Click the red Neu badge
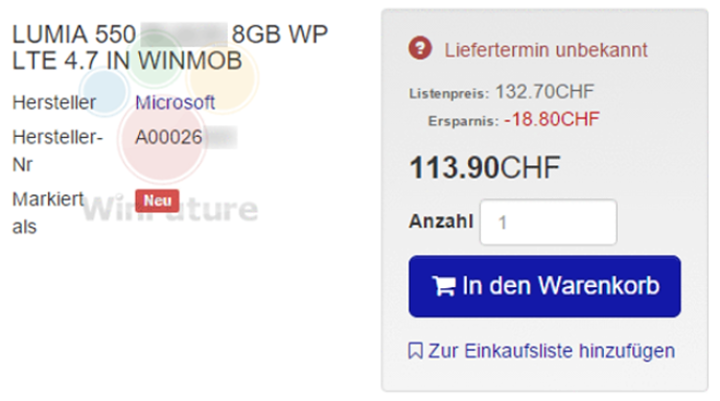Image resolution: width=720 pixels, height=401 pixels. 157,201
